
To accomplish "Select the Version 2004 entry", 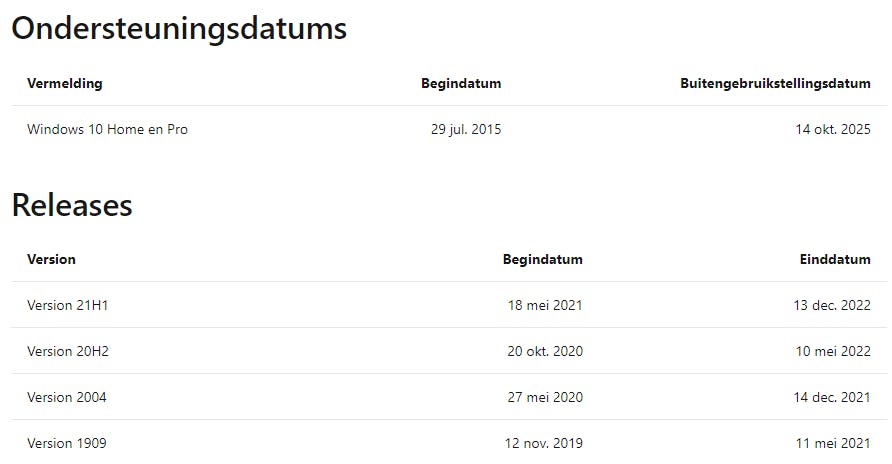I will pos(67,397).
